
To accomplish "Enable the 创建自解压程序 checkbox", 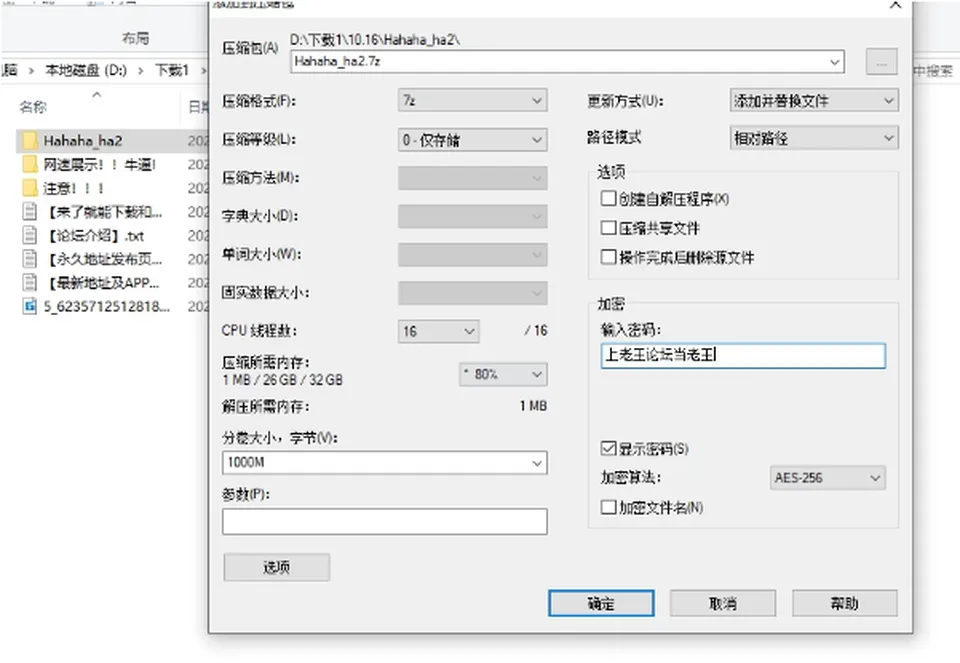I will 608,198.
